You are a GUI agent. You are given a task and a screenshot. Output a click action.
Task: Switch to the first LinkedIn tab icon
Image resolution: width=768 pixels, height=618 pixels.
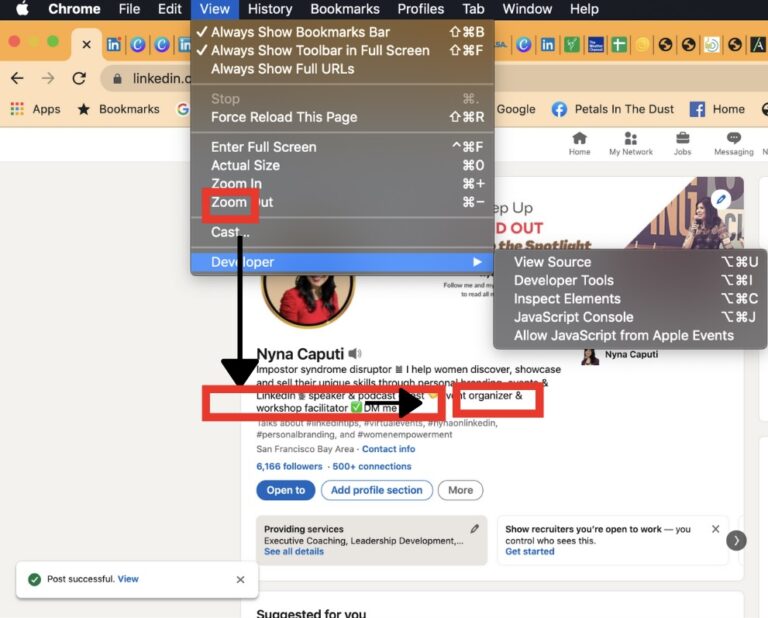click(x=114, y=45)
